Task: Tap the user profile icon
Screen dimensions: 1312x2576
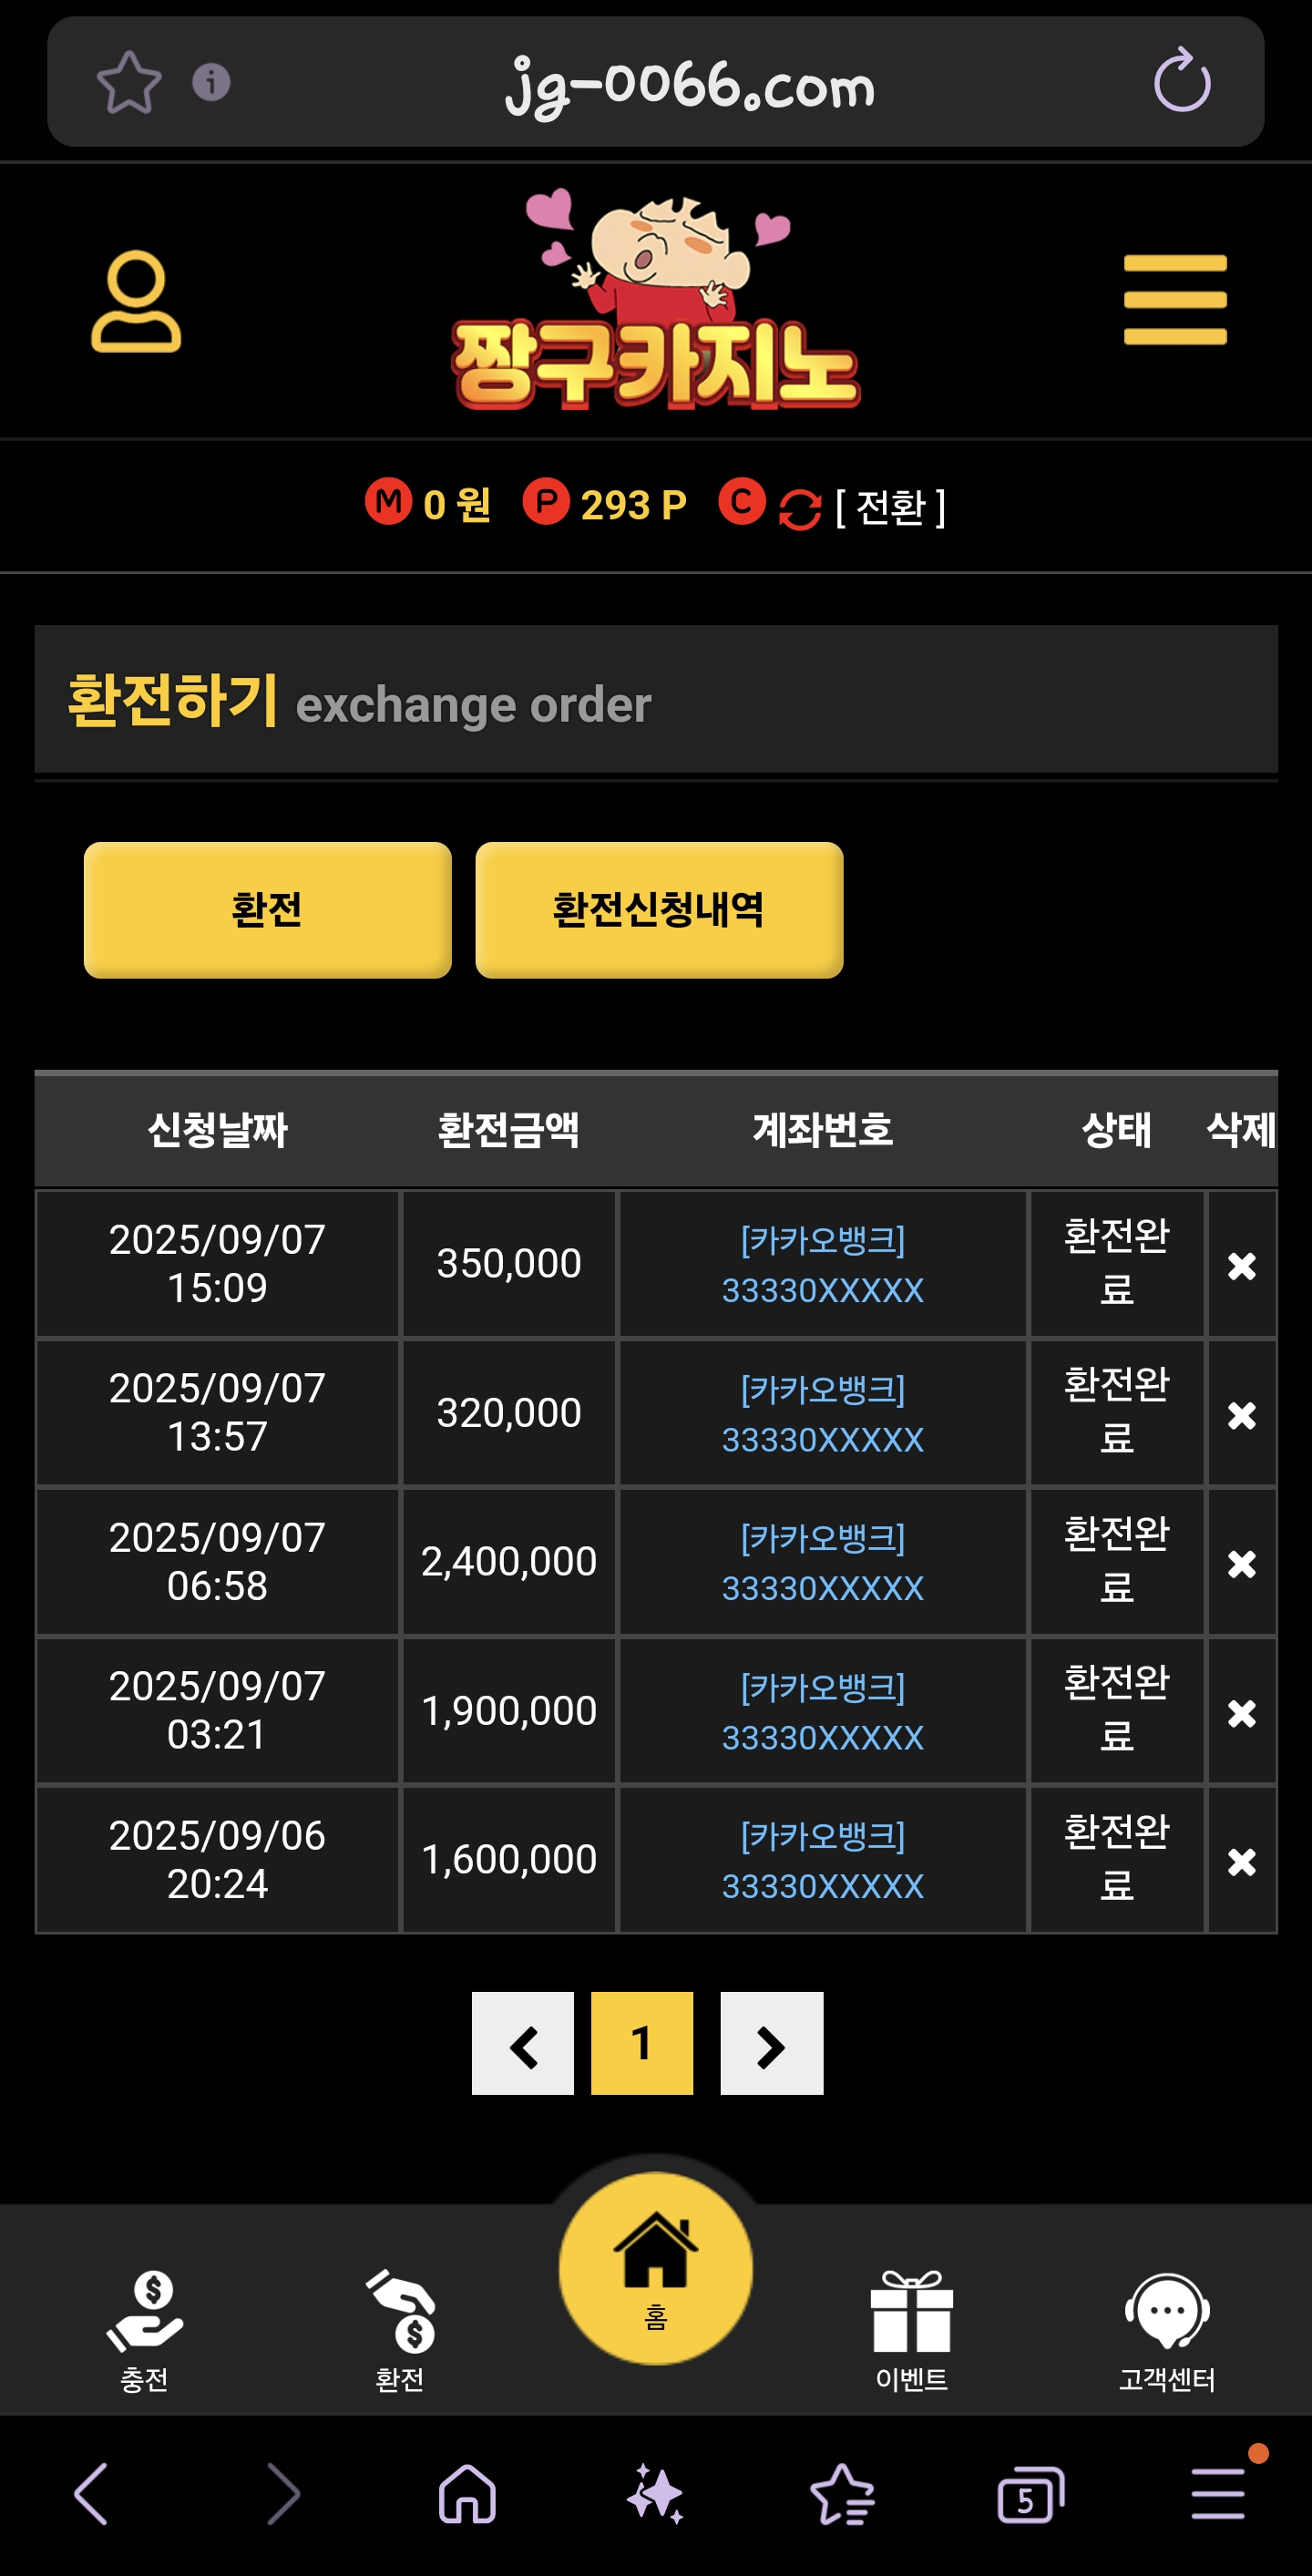Action: (x=136, y=301)
